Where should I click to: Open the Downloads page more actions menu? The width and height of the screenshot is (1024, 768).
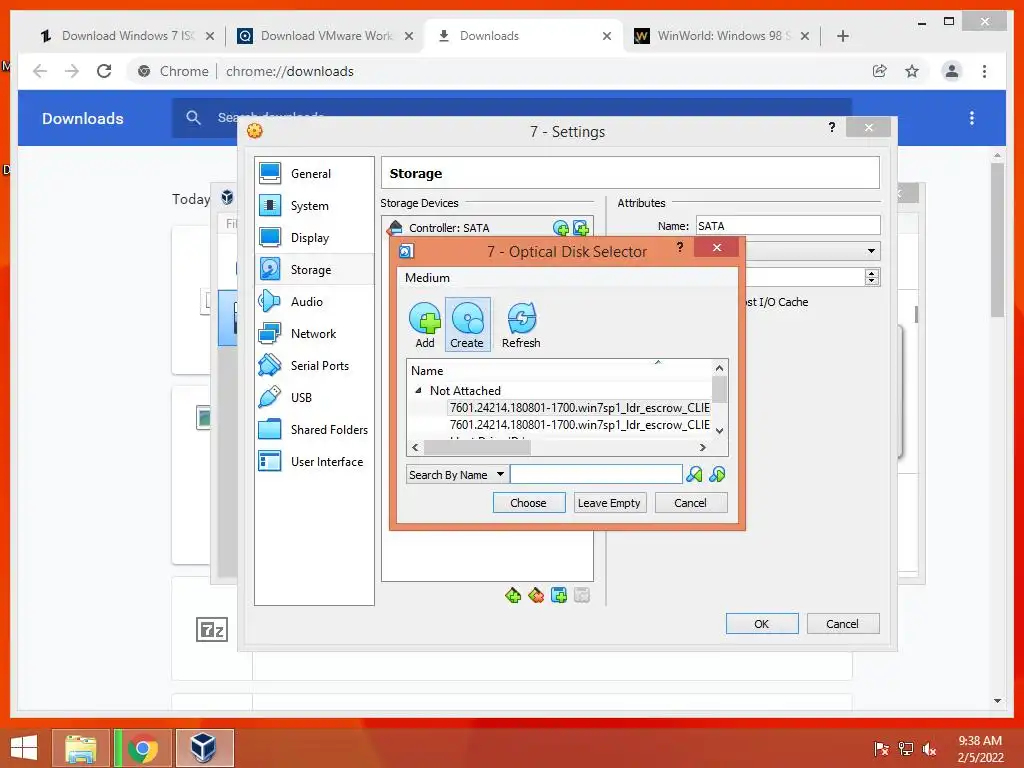(972, 118)
